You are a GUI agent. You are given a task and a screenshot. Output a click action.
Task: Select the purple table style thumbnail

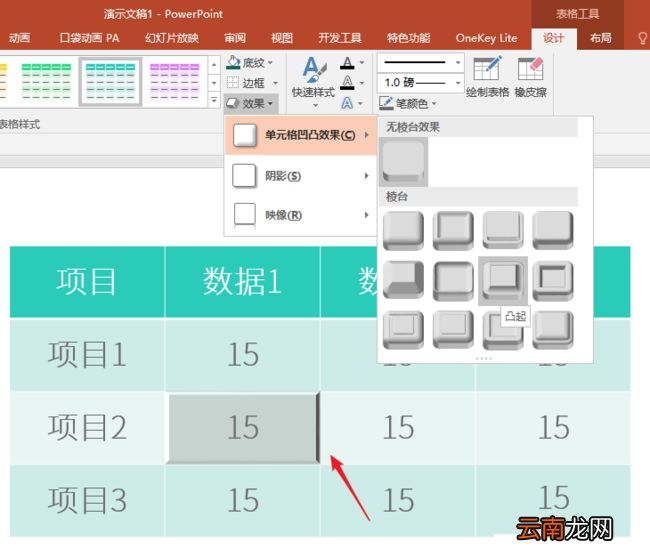click(x=175, y=82)
